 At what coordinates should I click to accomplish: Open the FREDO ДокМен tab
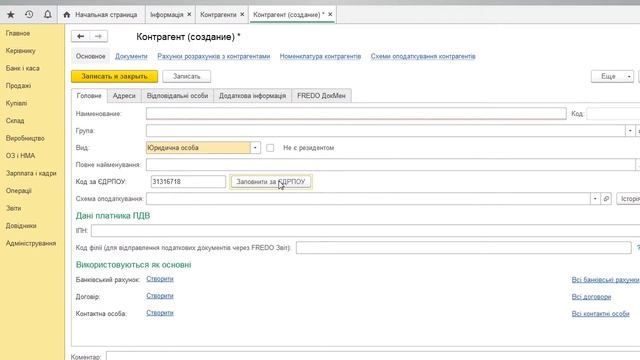(321, 96)
